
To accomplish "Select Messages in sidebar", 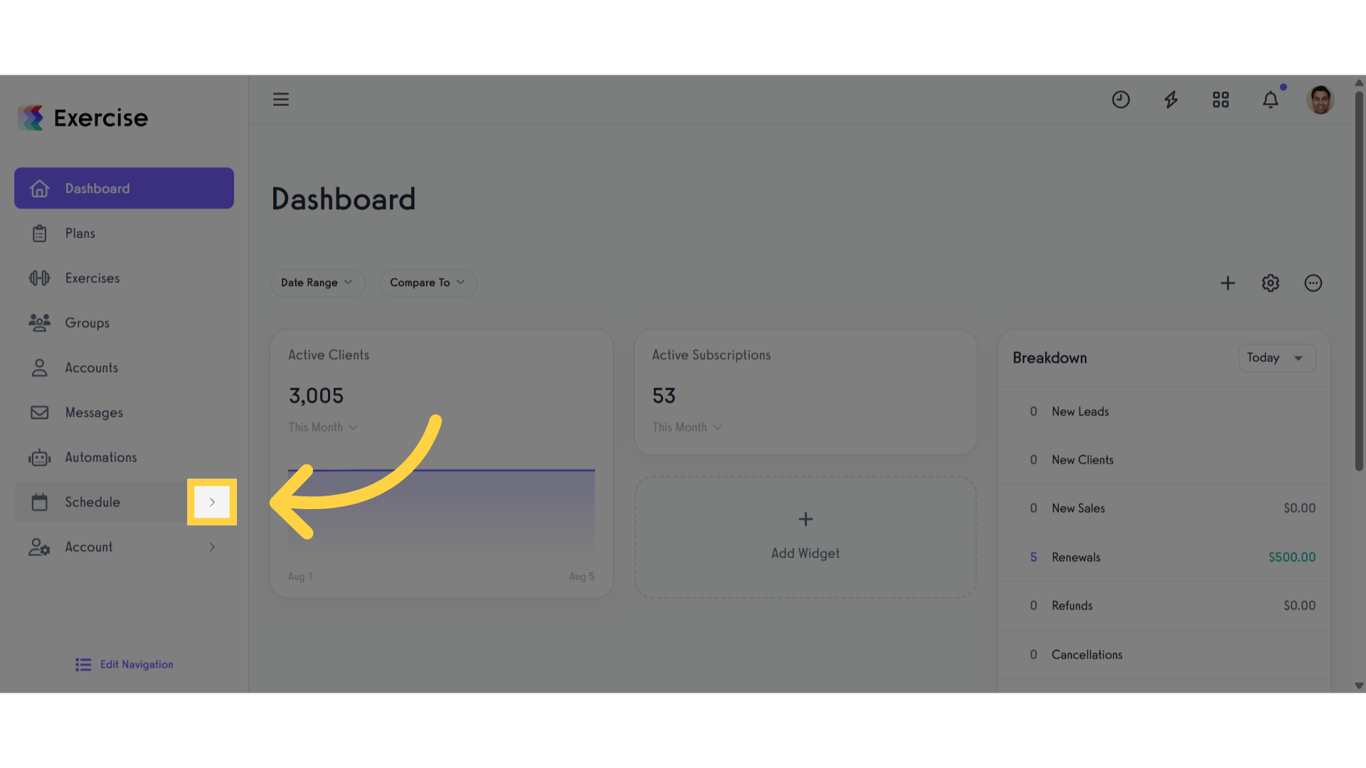I will coord(93,412).
